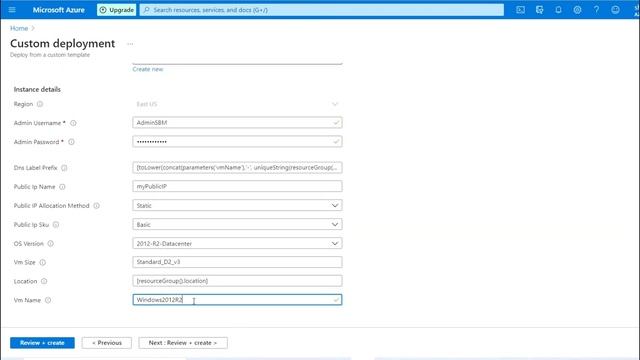Show info tooltip for Dns Label Prefix
The image size is (640, 360).
point(64,168)
